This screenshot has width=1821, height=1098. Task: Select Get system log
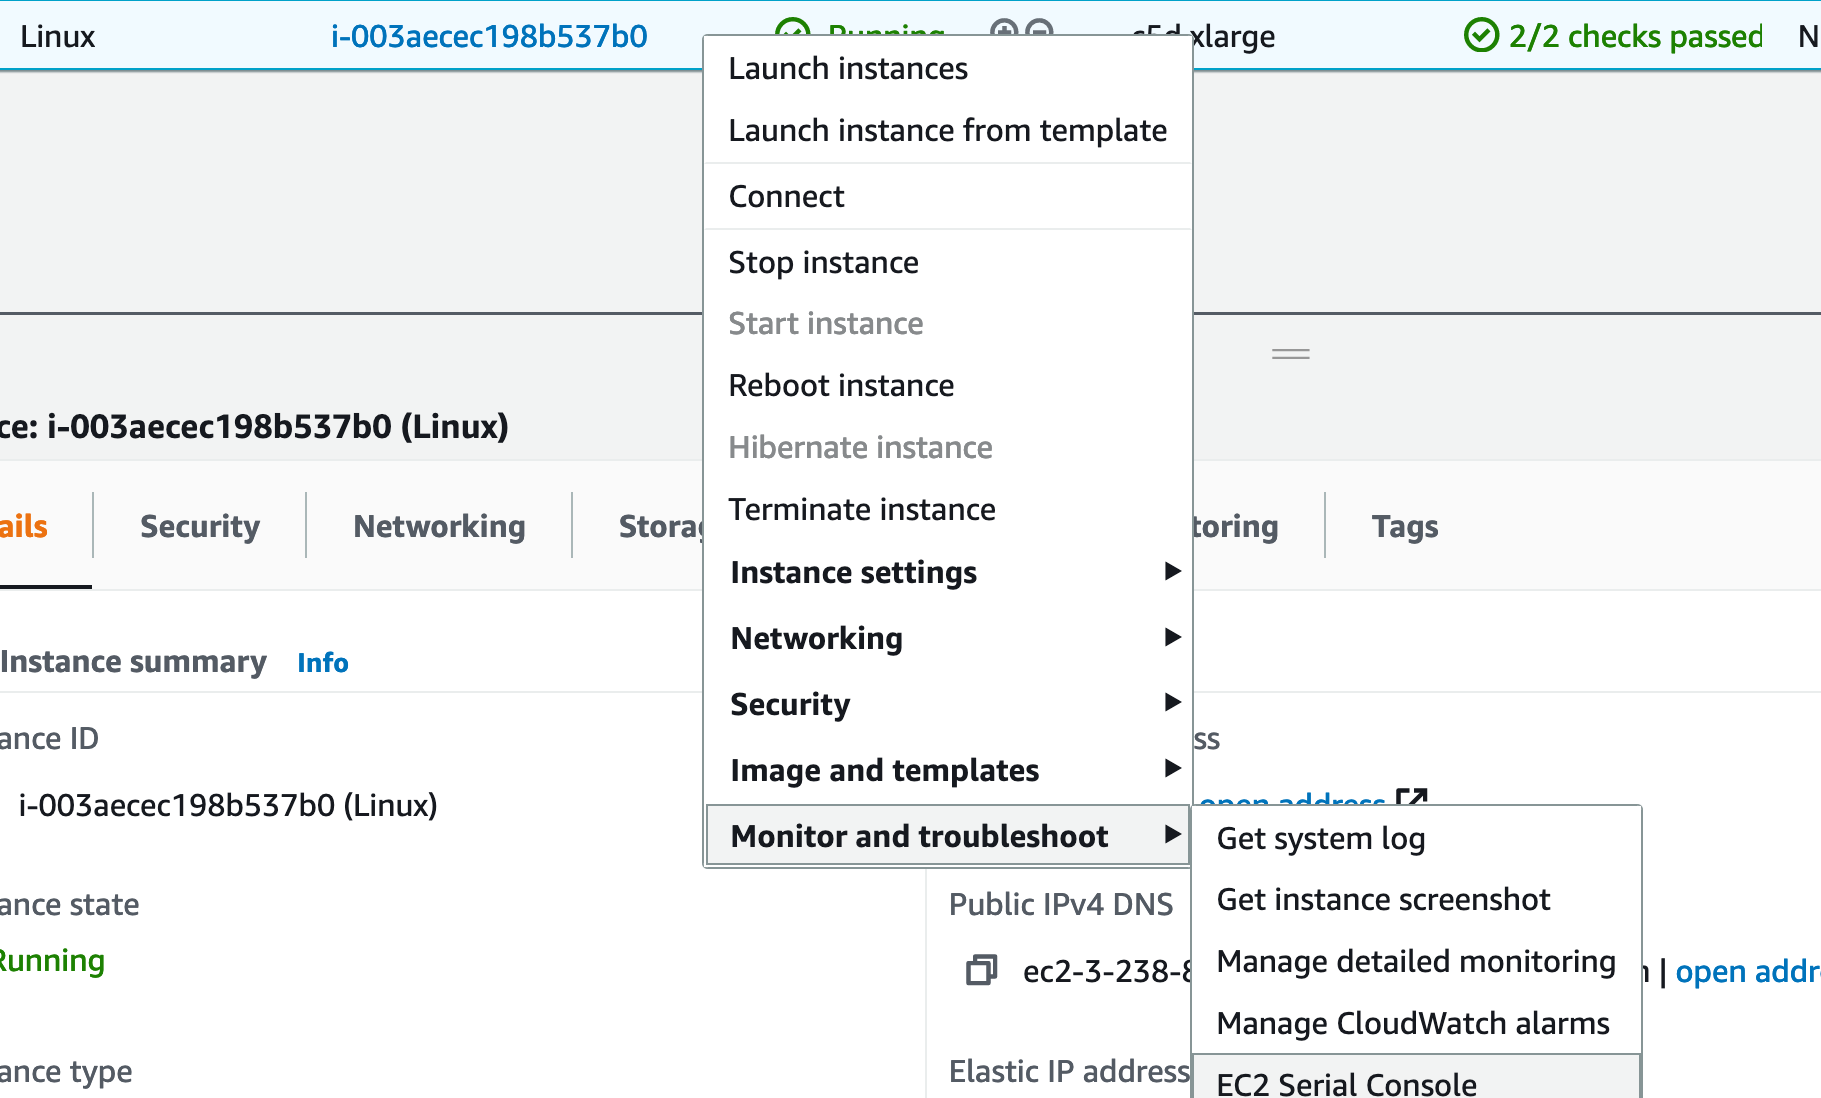pyautogui.click(x=1321, y=839)
